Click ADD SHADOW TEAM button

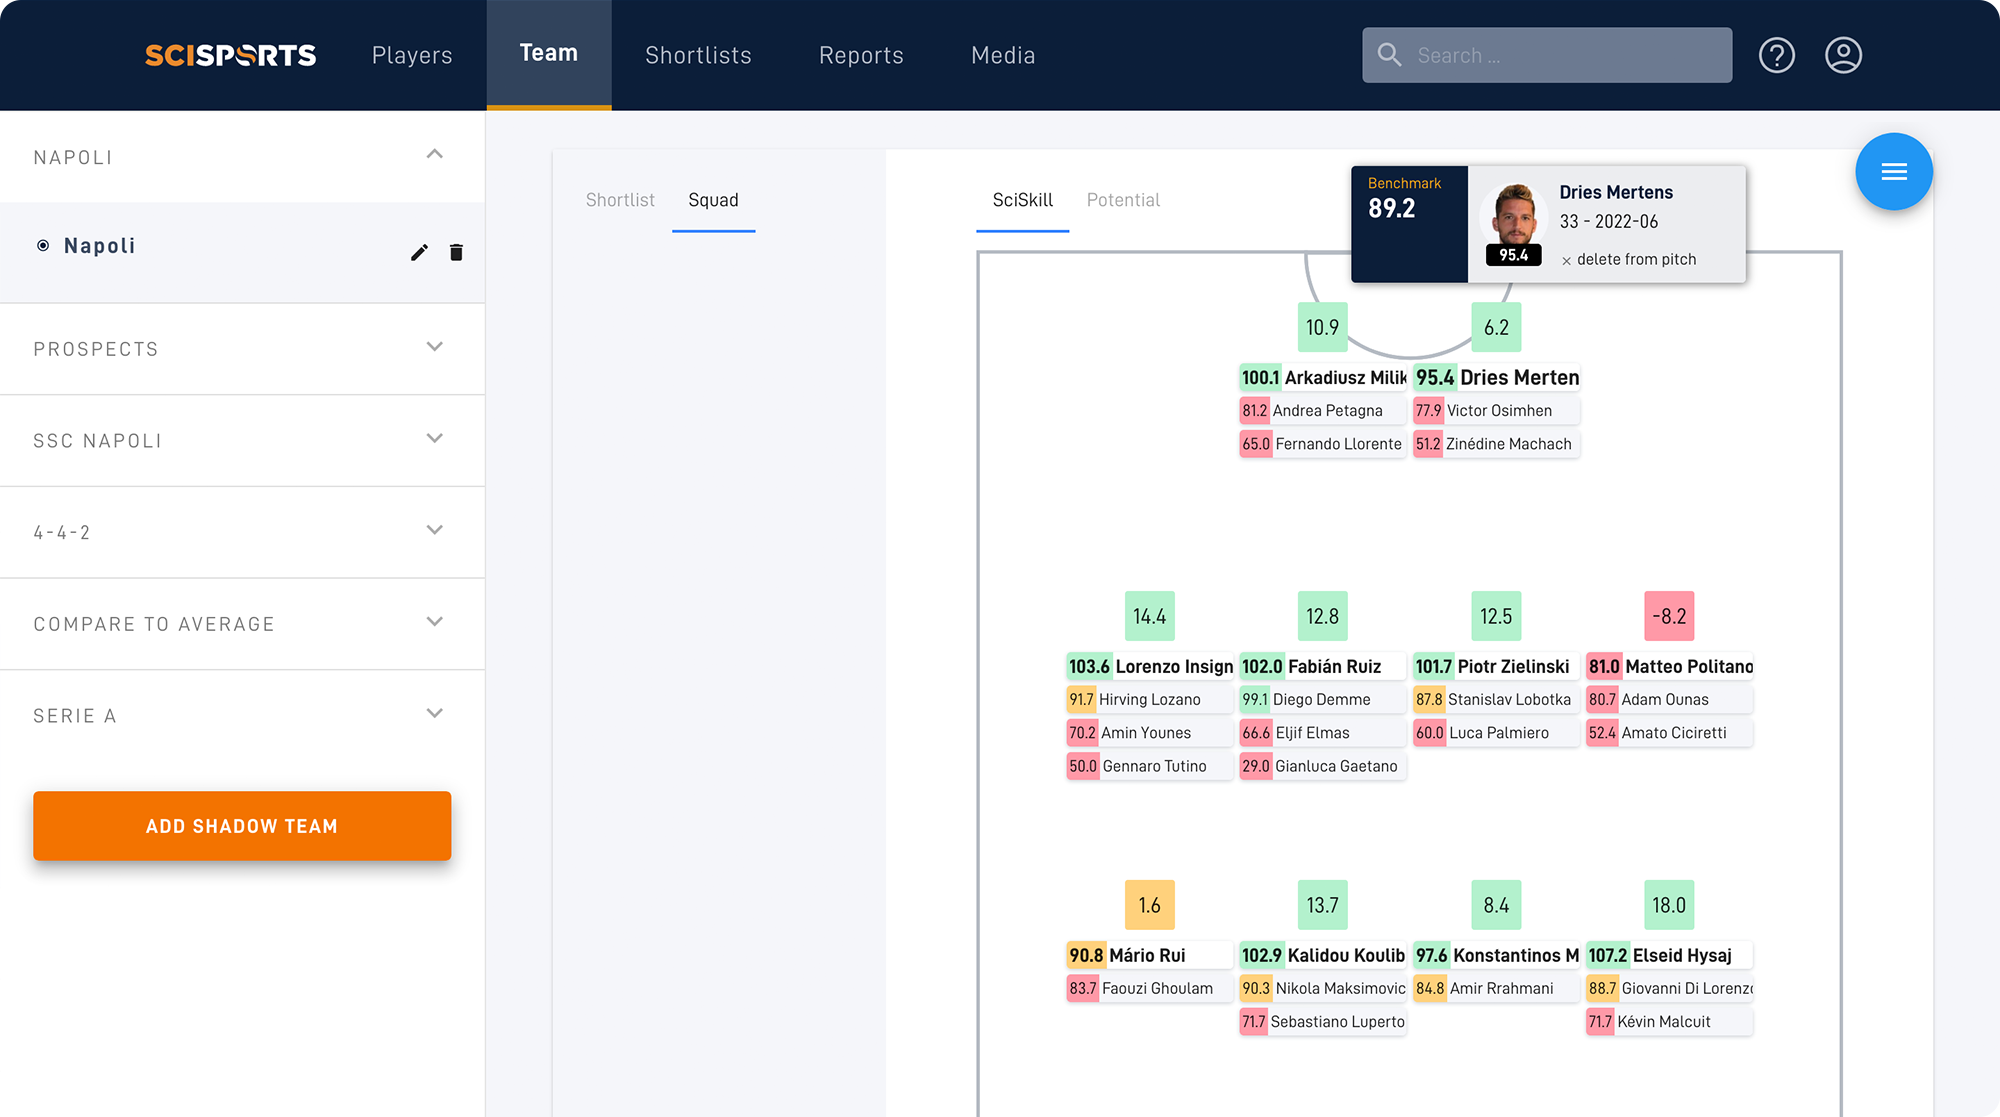(242, 826)
